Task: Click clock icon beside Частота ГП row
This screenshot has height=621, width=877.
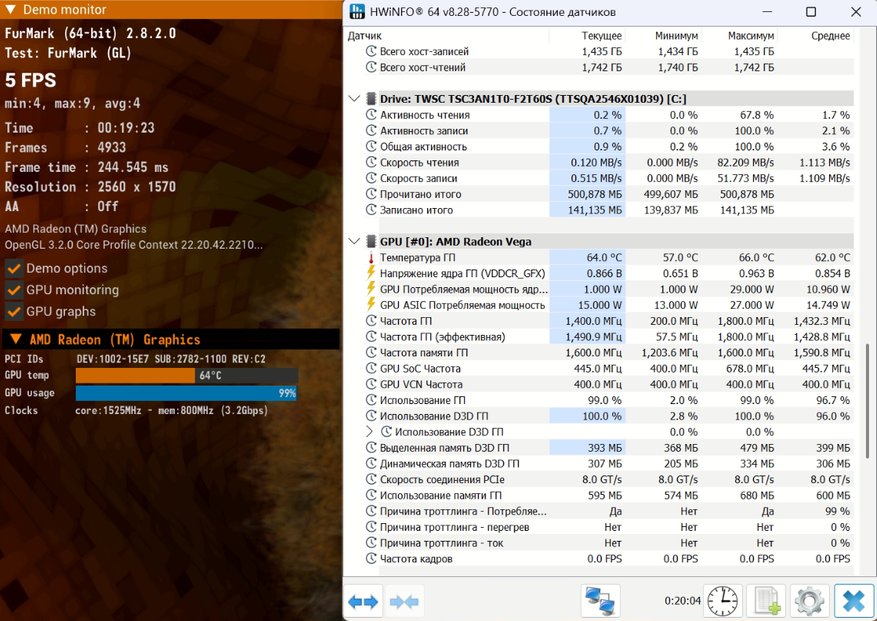Action: (371, 321)
